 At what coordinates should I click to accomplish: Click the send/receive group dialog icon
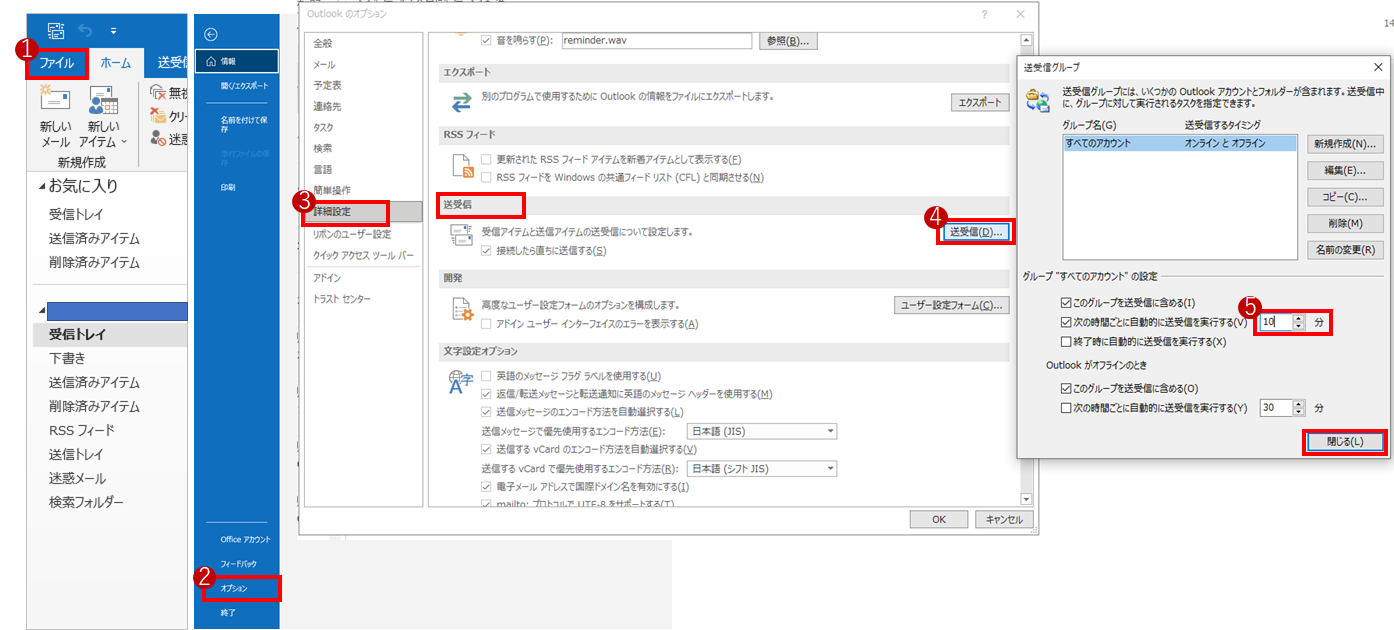1038,100
